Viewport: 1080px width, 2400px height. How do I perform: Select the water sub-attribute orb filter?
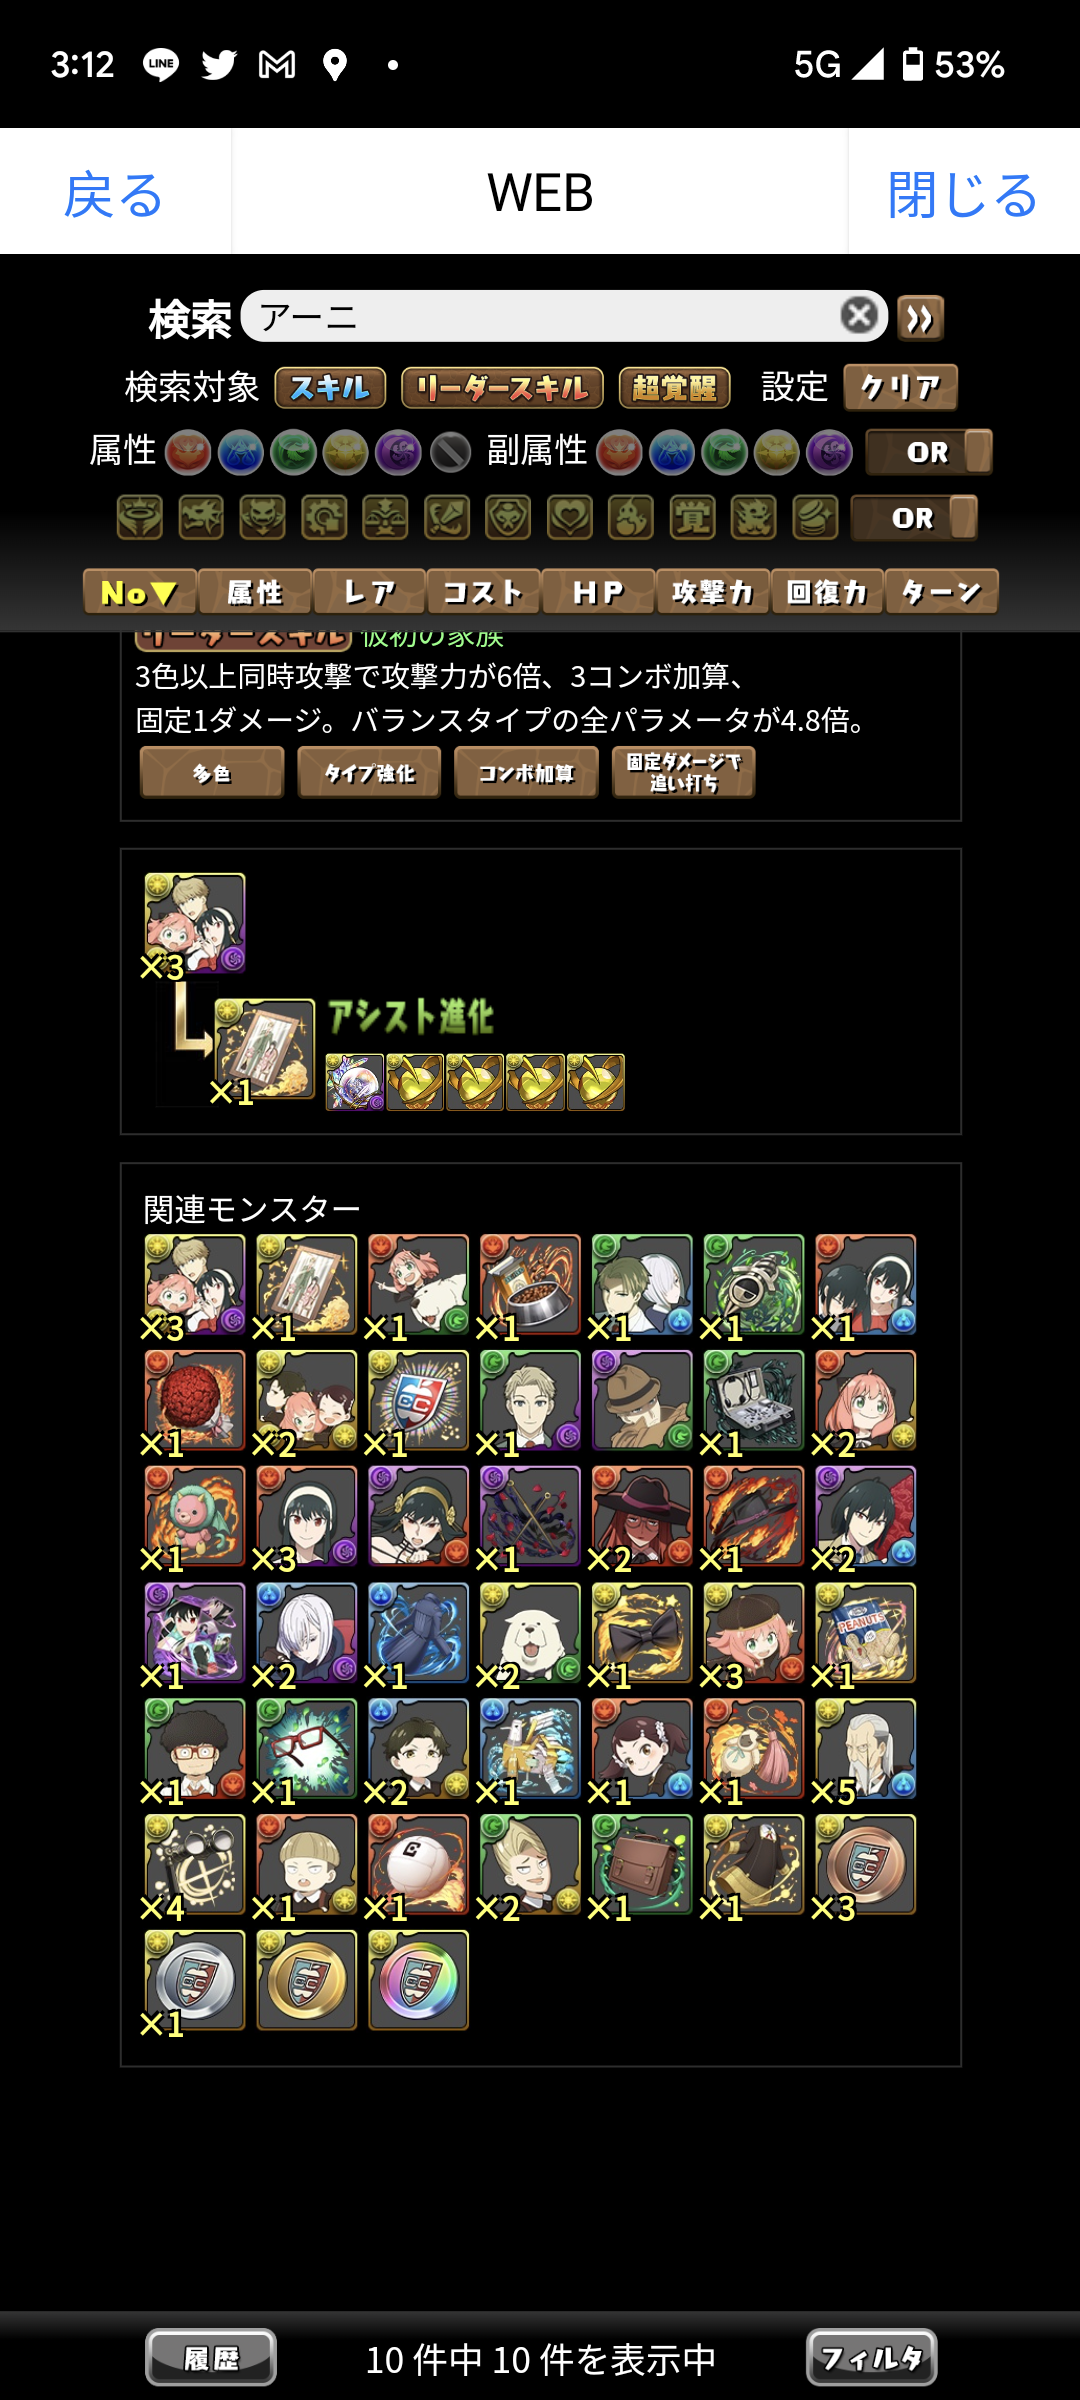(672, 452)
